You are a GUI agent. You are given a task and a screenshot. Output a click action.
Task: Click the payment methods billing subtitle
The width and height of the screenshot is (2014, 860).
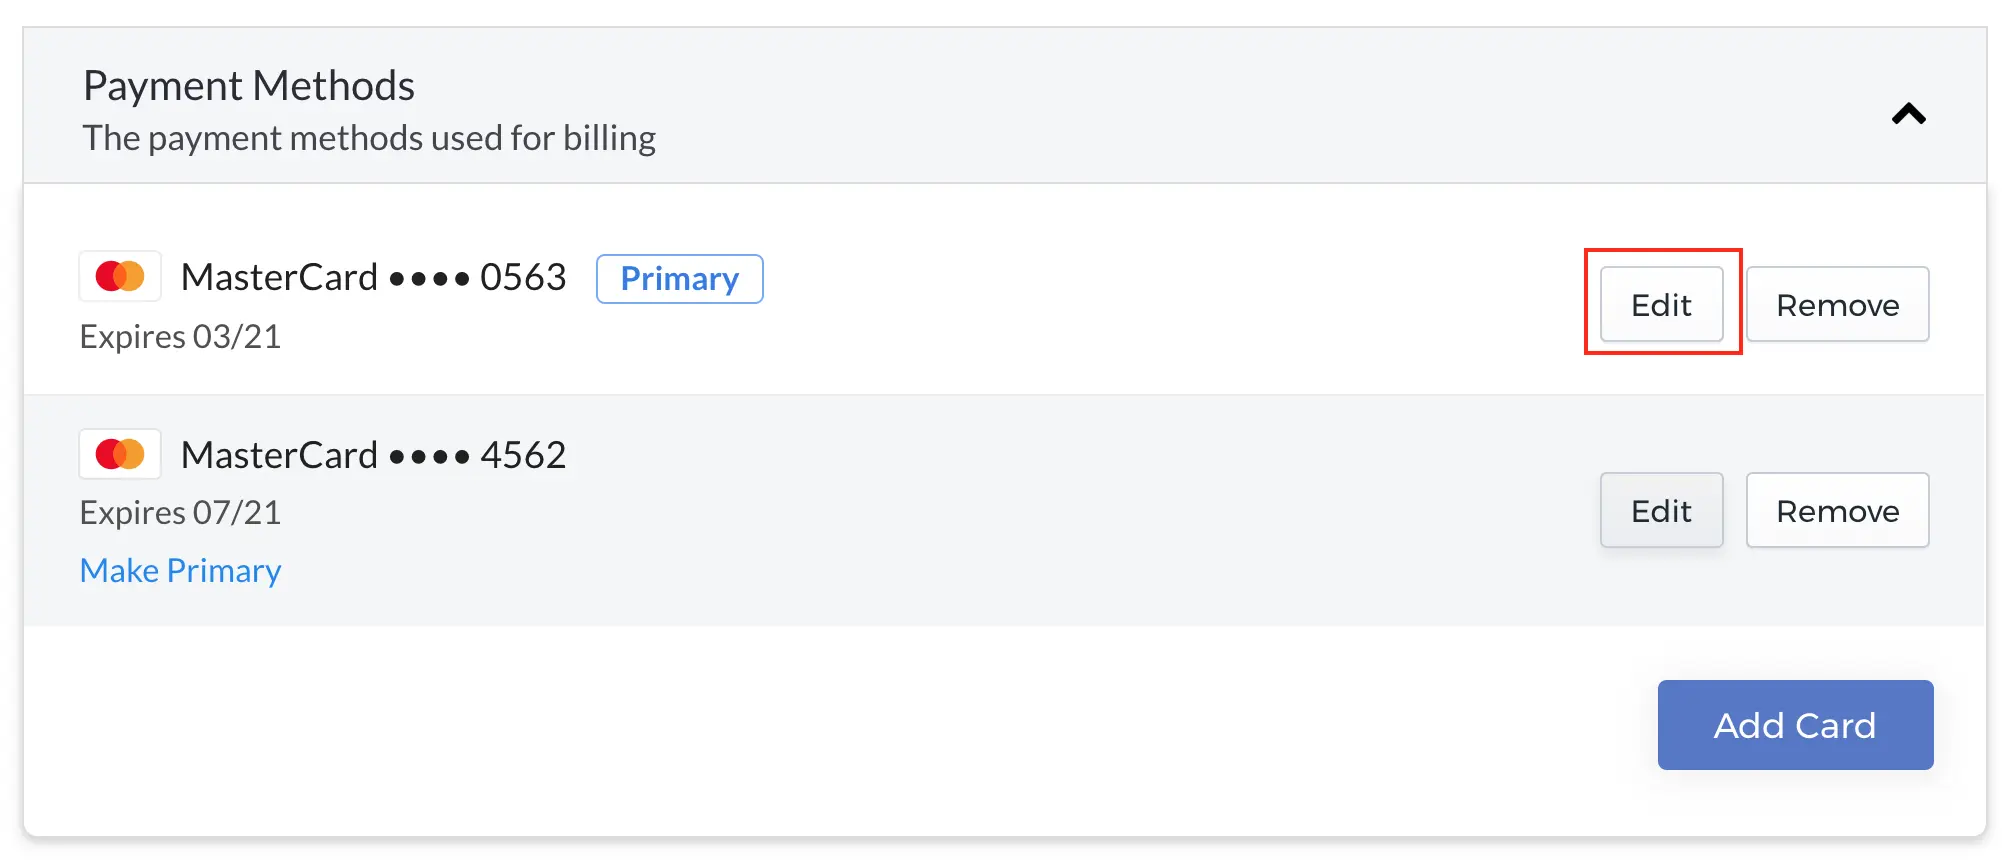pyautogui.click(x=369, y=138)
